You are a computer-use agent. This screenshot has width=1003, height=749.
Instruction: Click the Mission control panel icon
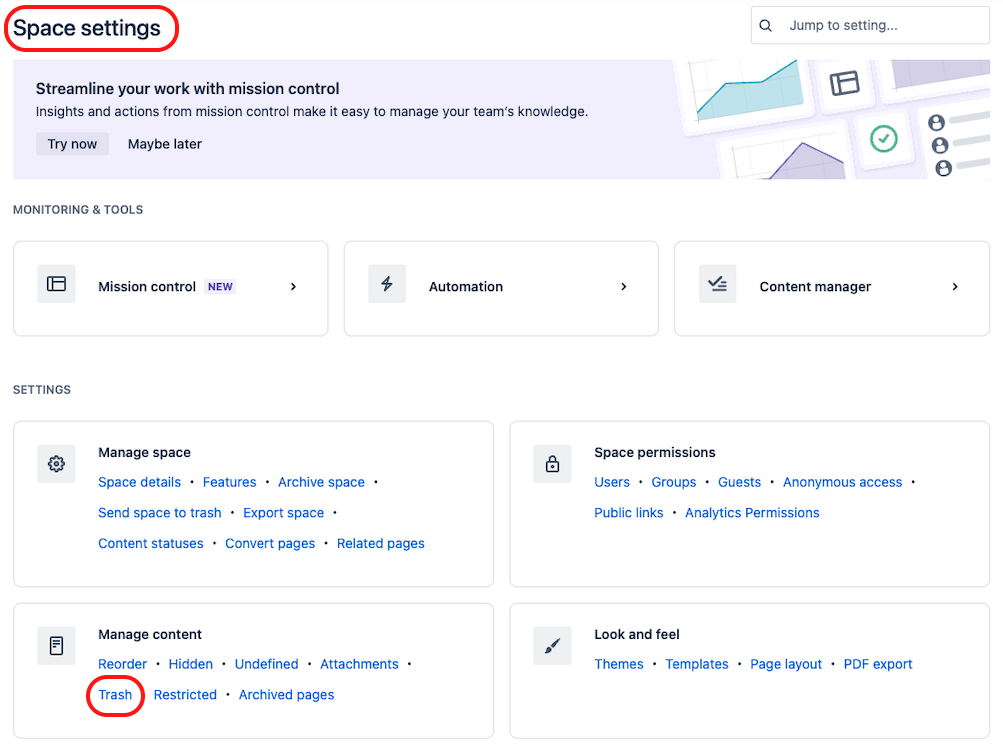coord(56,283)
